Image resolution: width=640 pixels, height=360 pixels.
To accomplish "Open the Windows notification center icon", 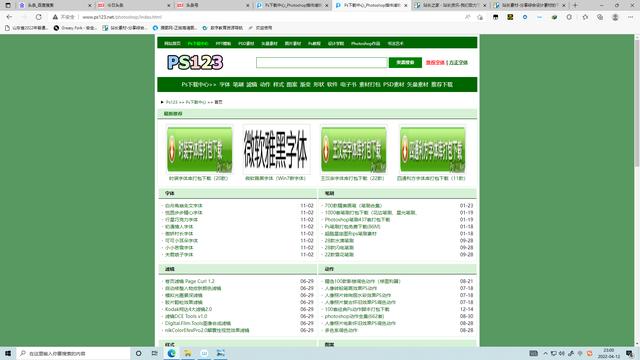I will coord(630,353).
